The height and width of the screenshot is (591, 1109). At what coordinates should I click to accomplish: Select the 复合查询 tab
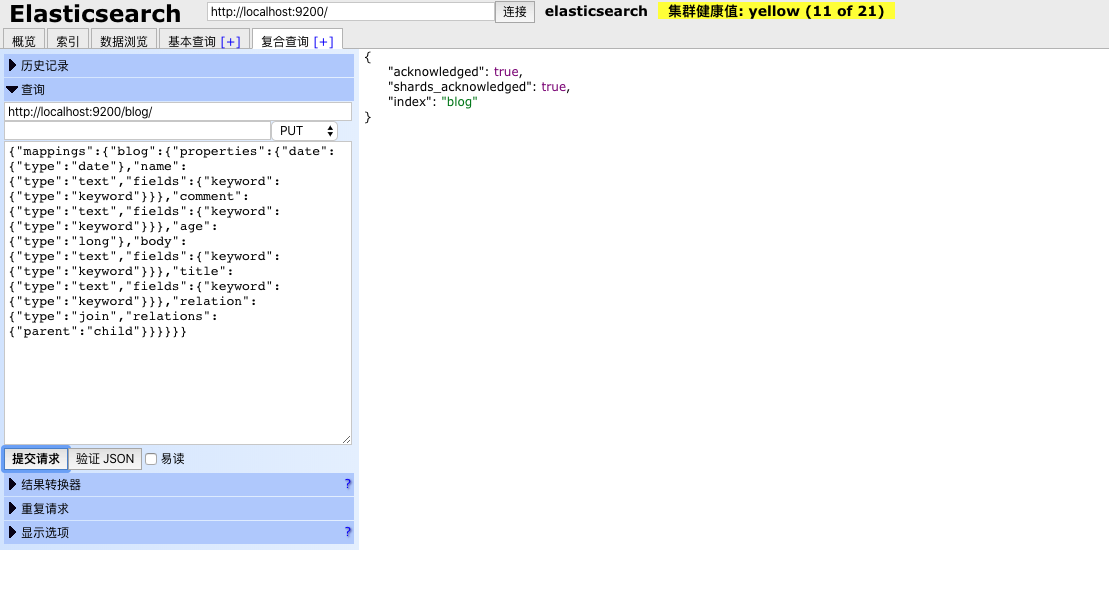(285, 41)
